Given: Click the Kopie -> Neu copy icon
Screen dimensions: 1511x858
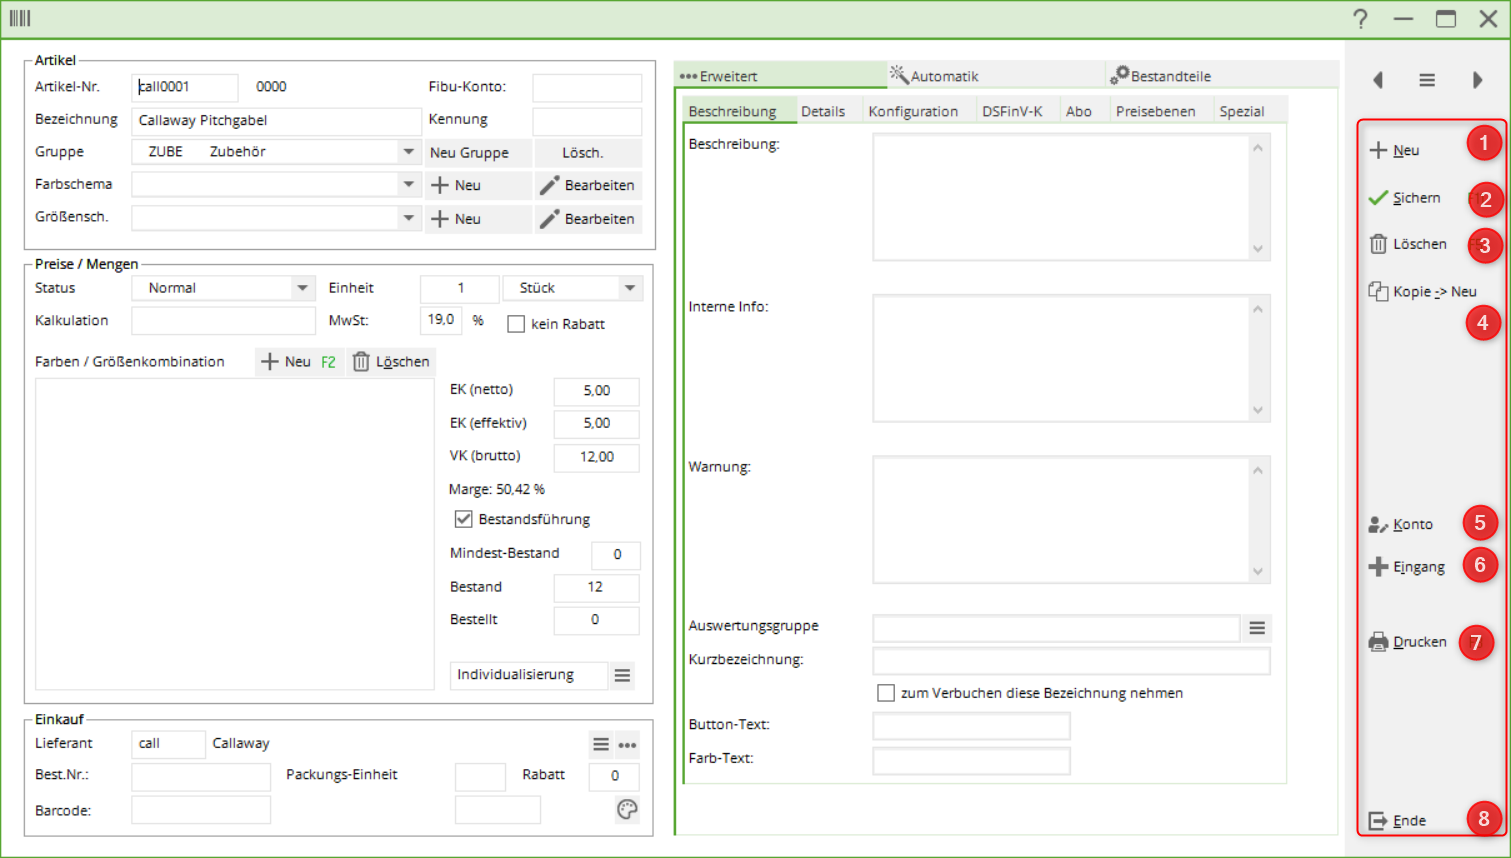Looking at the screenshot, I should point(1378,292).
